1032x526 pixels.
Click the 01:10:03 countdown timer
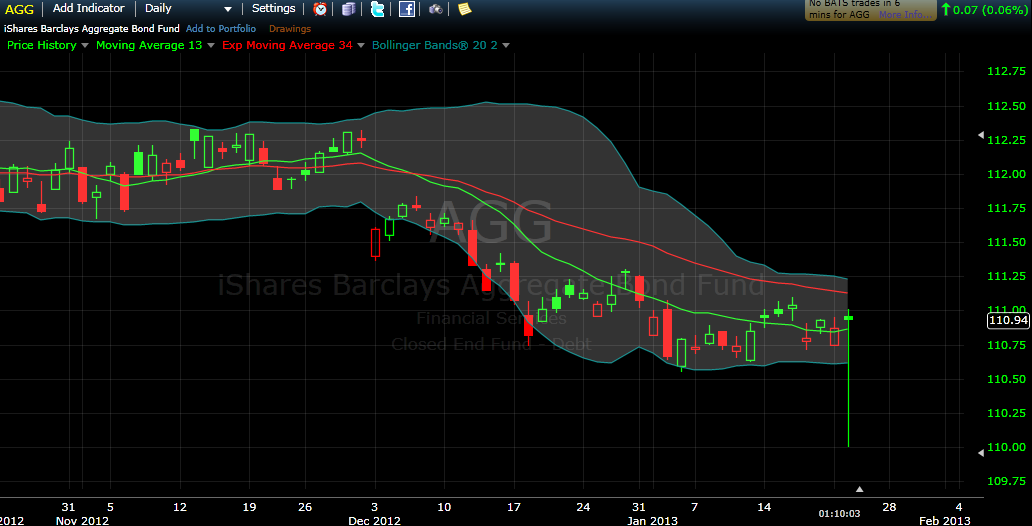click(839, 513)
